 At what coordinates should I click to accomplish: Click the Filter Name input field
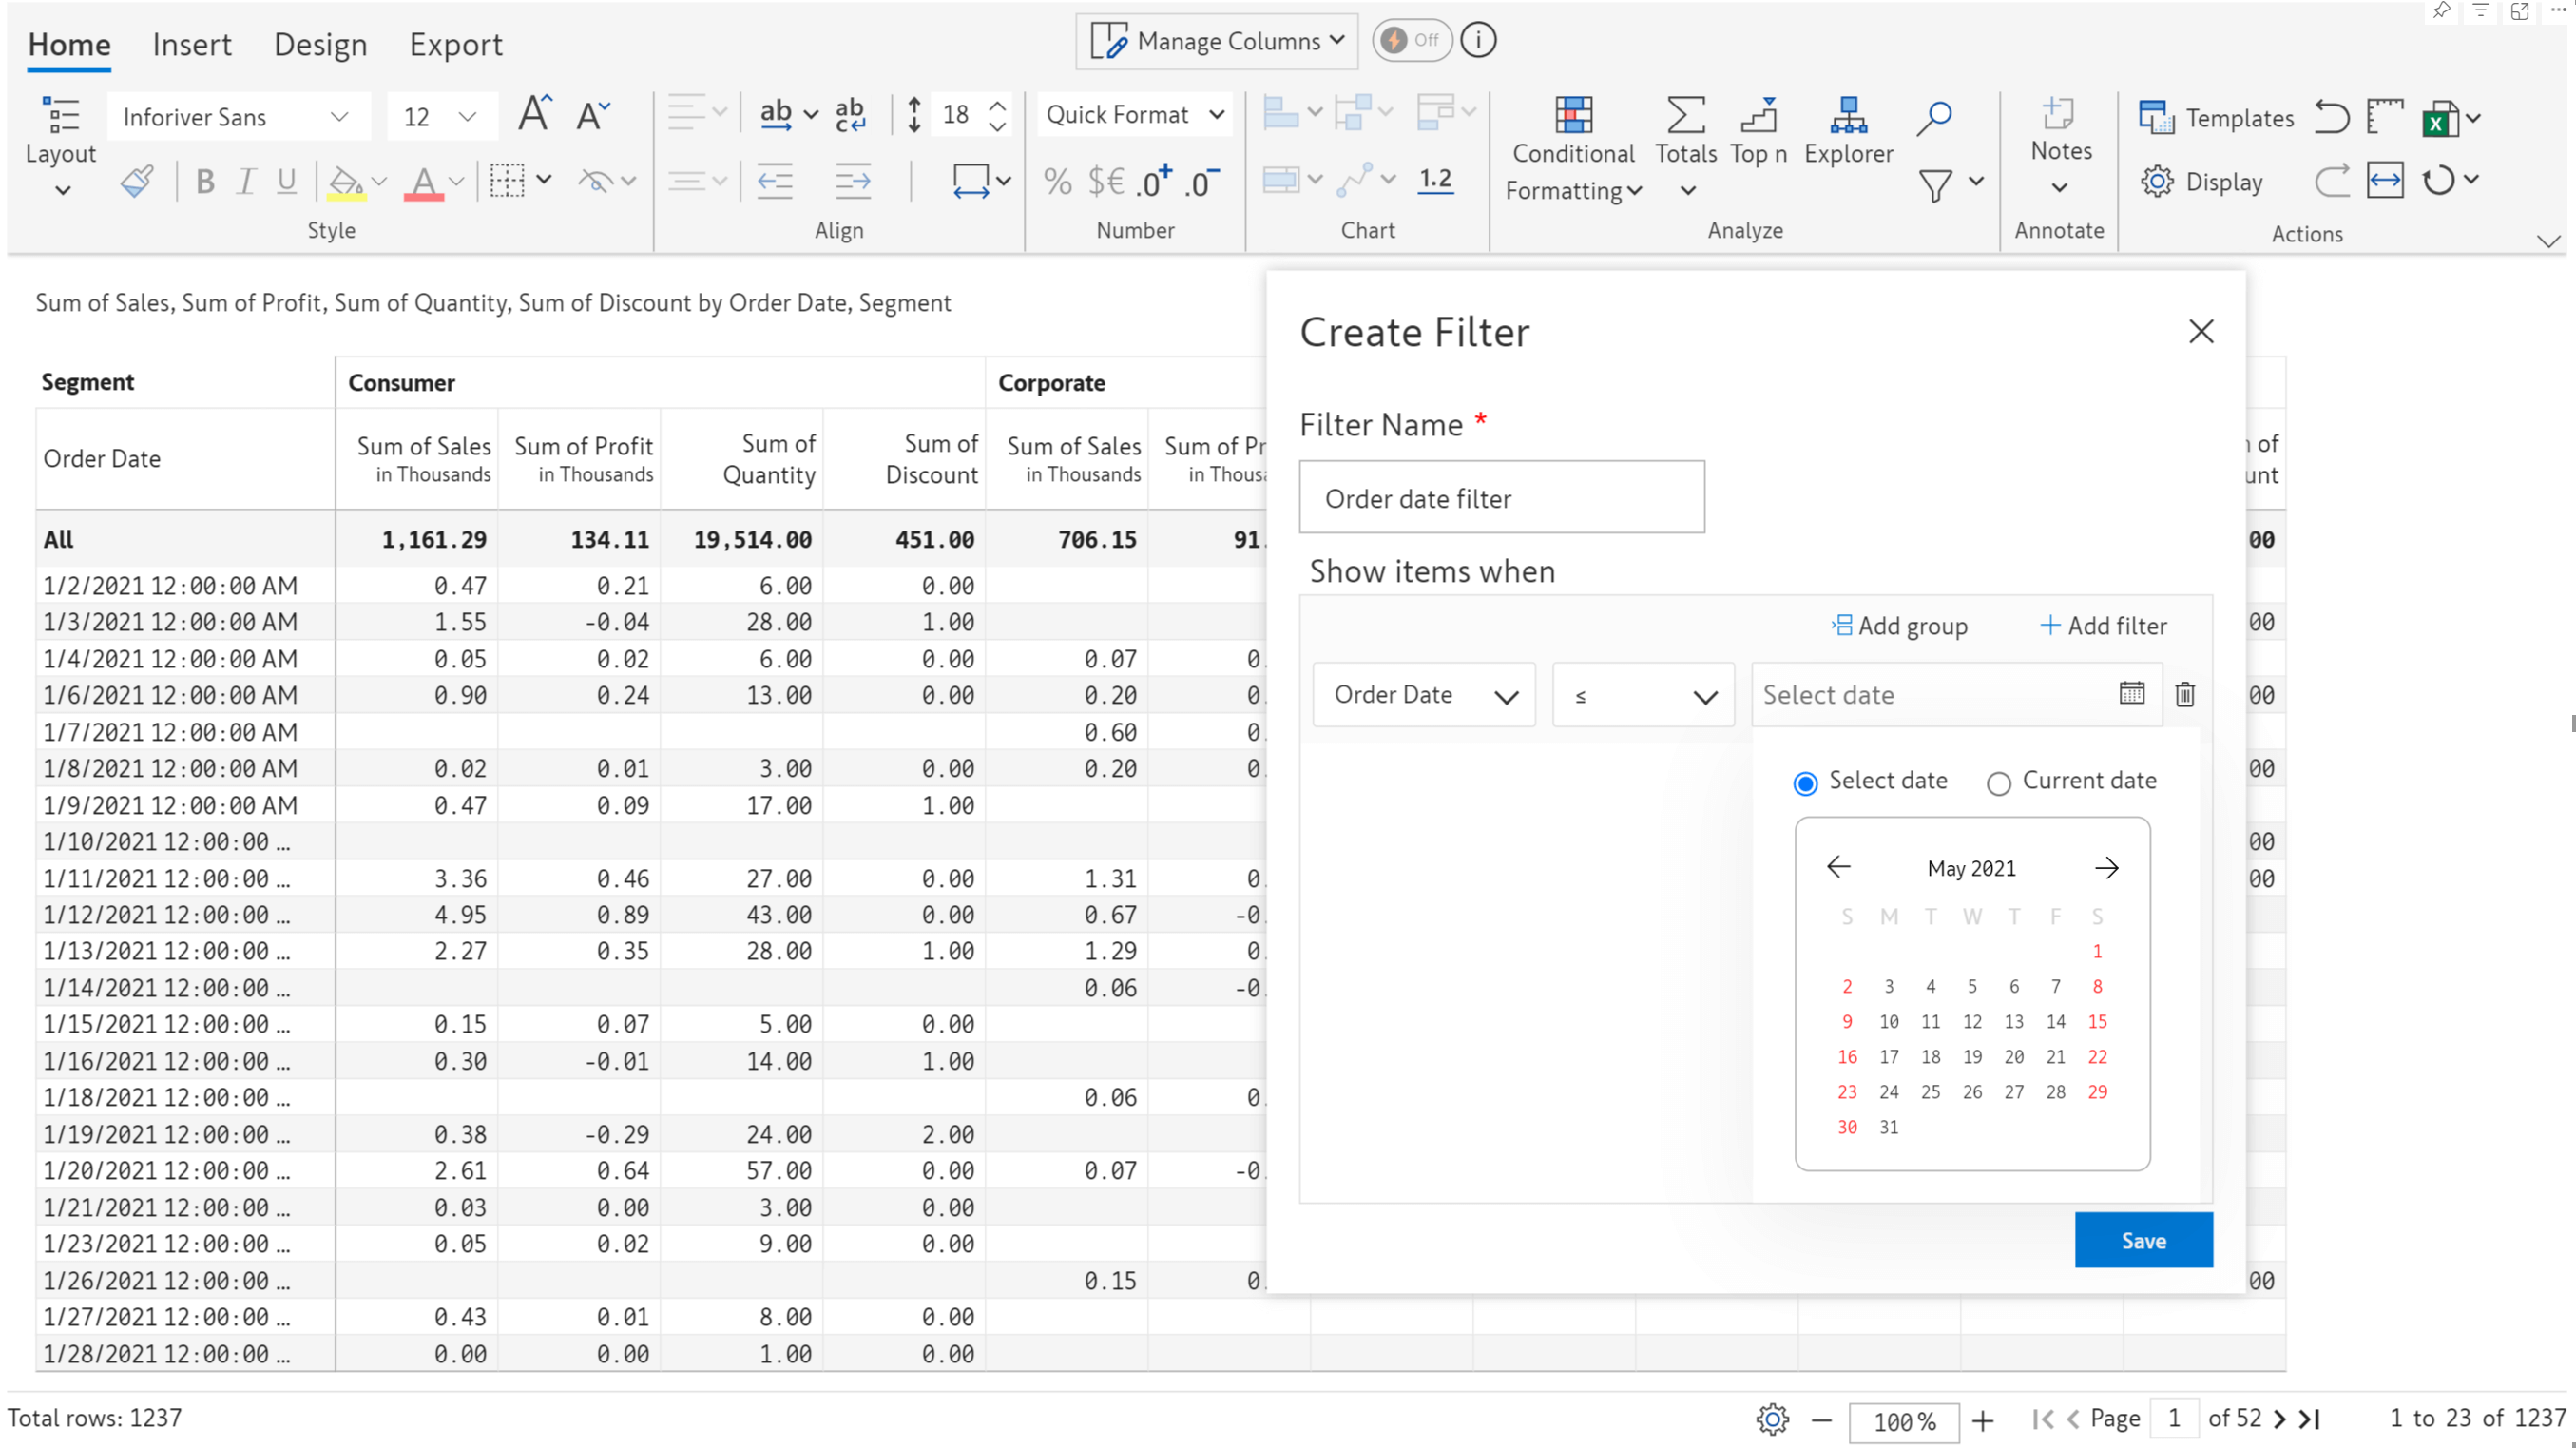point(1500,495)
